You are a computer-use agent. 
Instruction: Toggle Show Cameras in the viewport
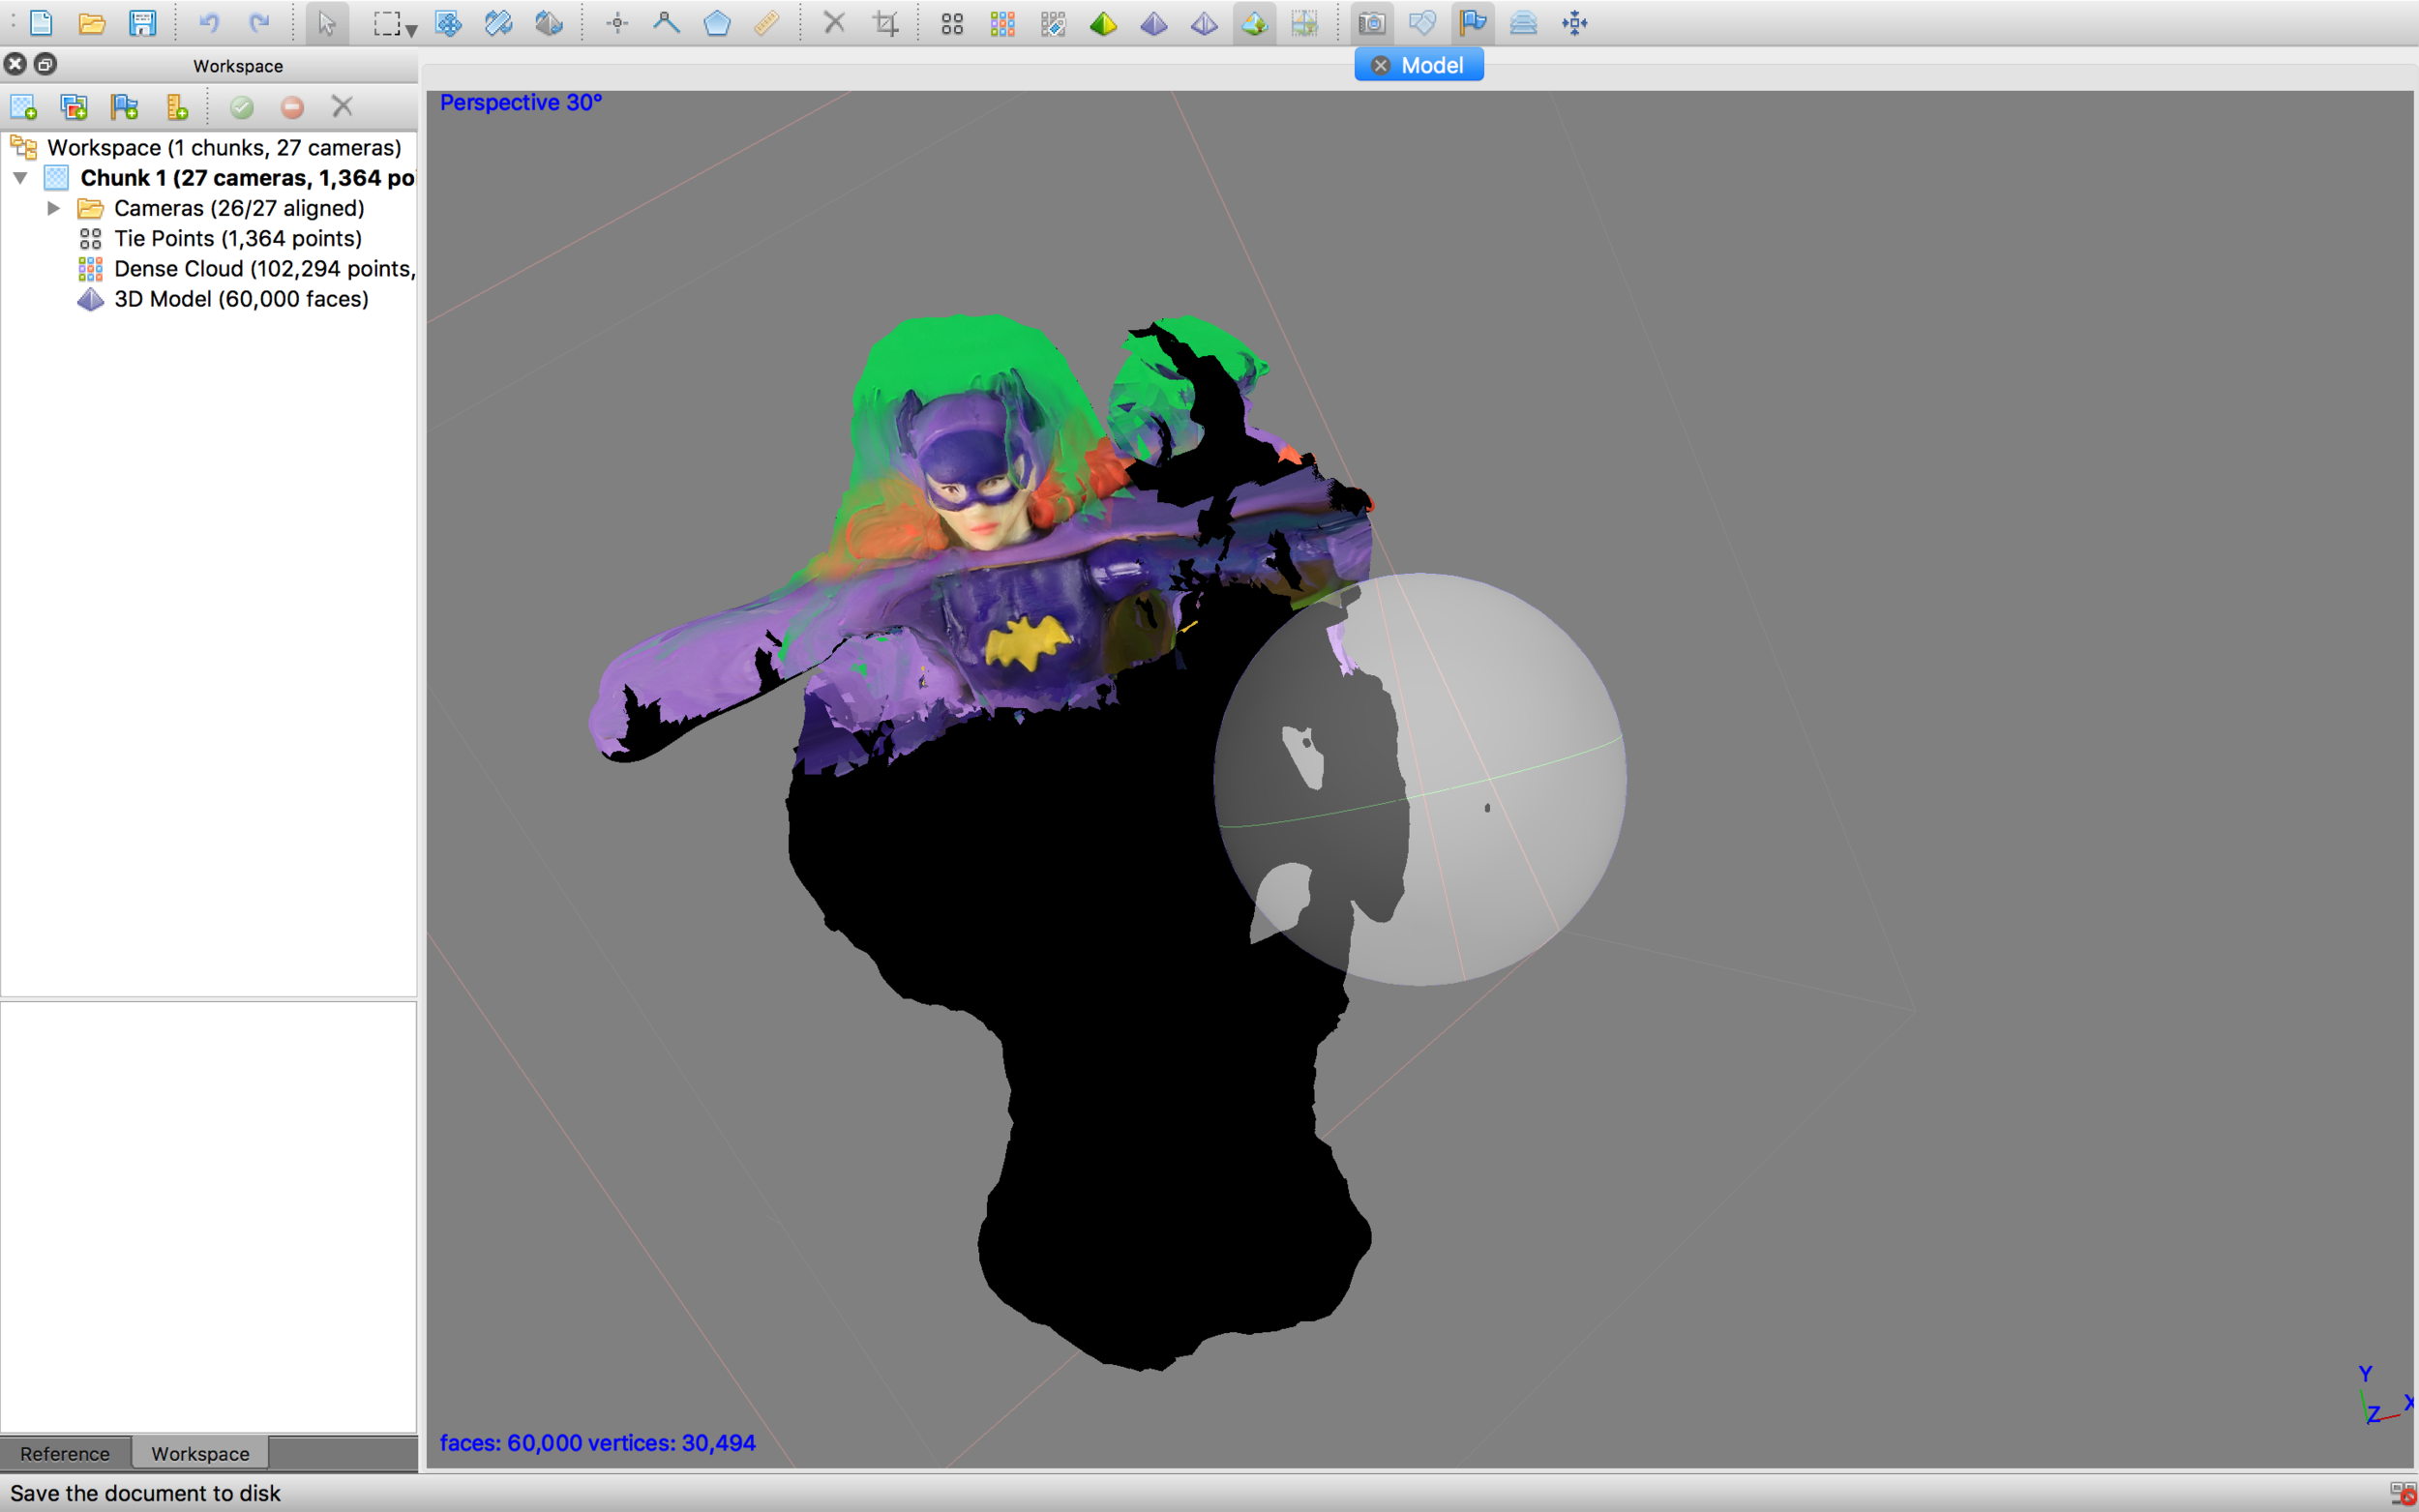click(1372, 23)
